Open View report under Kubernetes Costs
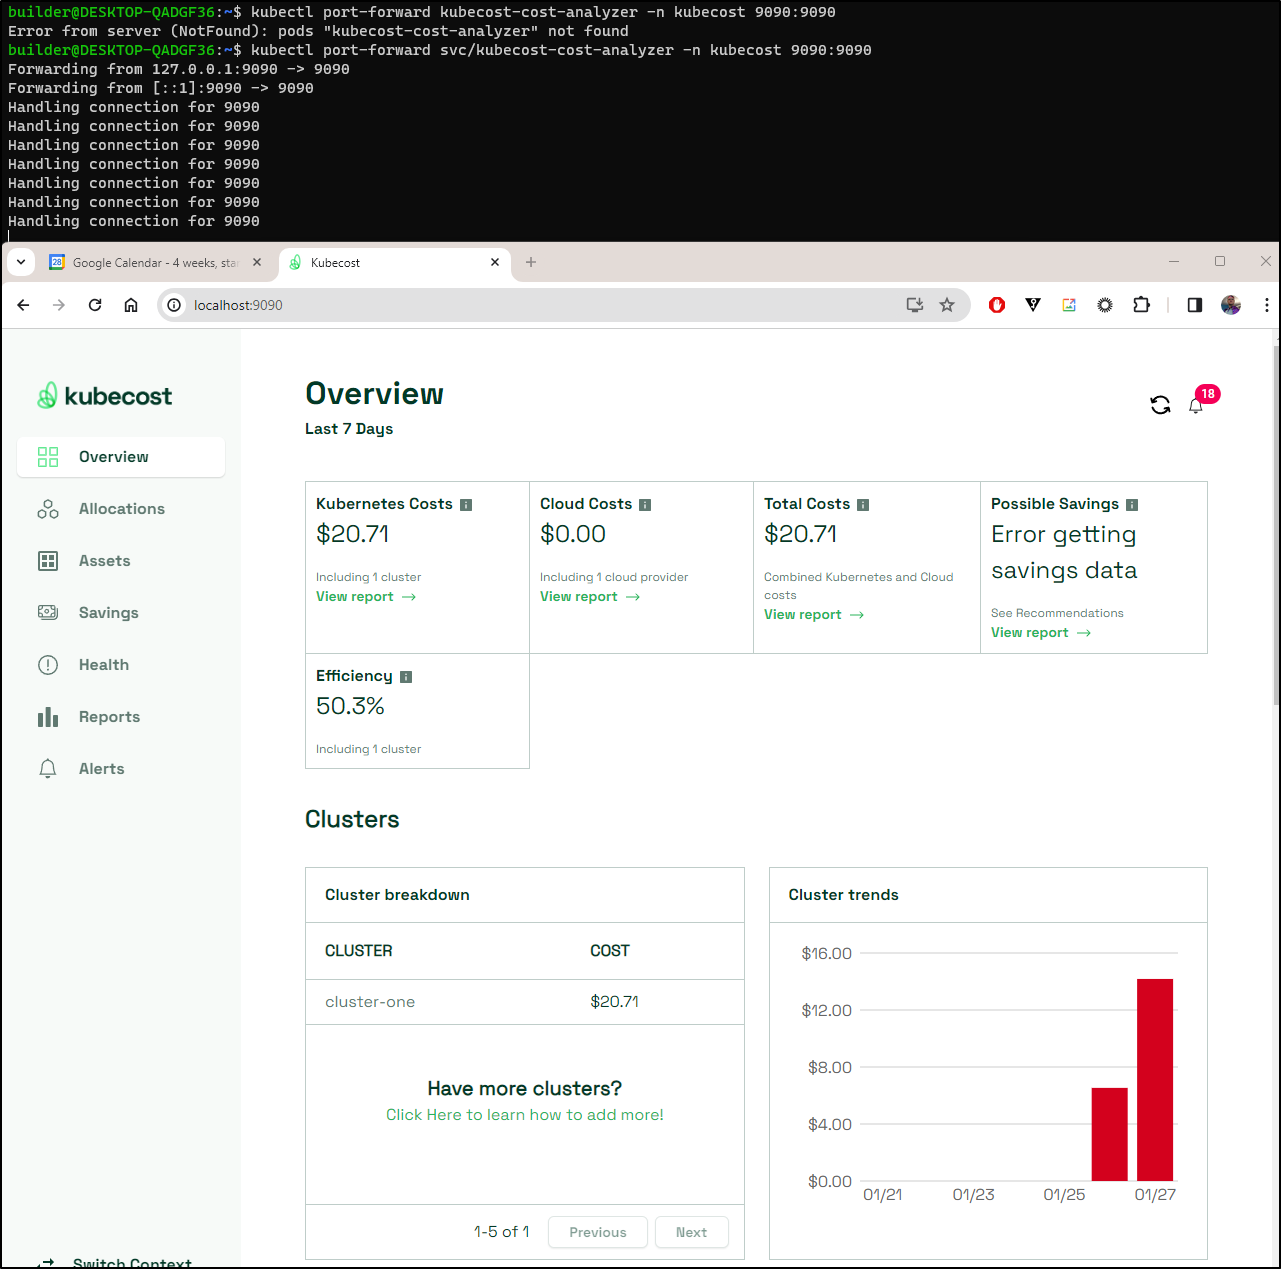Image resolution: width=1281 pixels, height=1269 pixels. (x=366, y=597)
